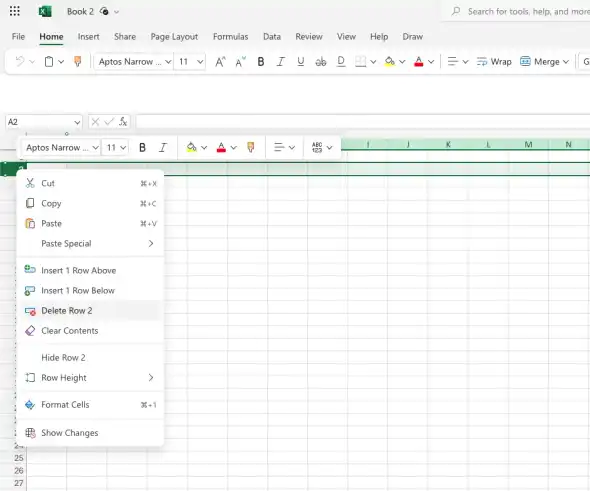Switch to the Insert tab
Image resolution: width=590 pixels, height=491 pixels.
click(x=88, y=36)
